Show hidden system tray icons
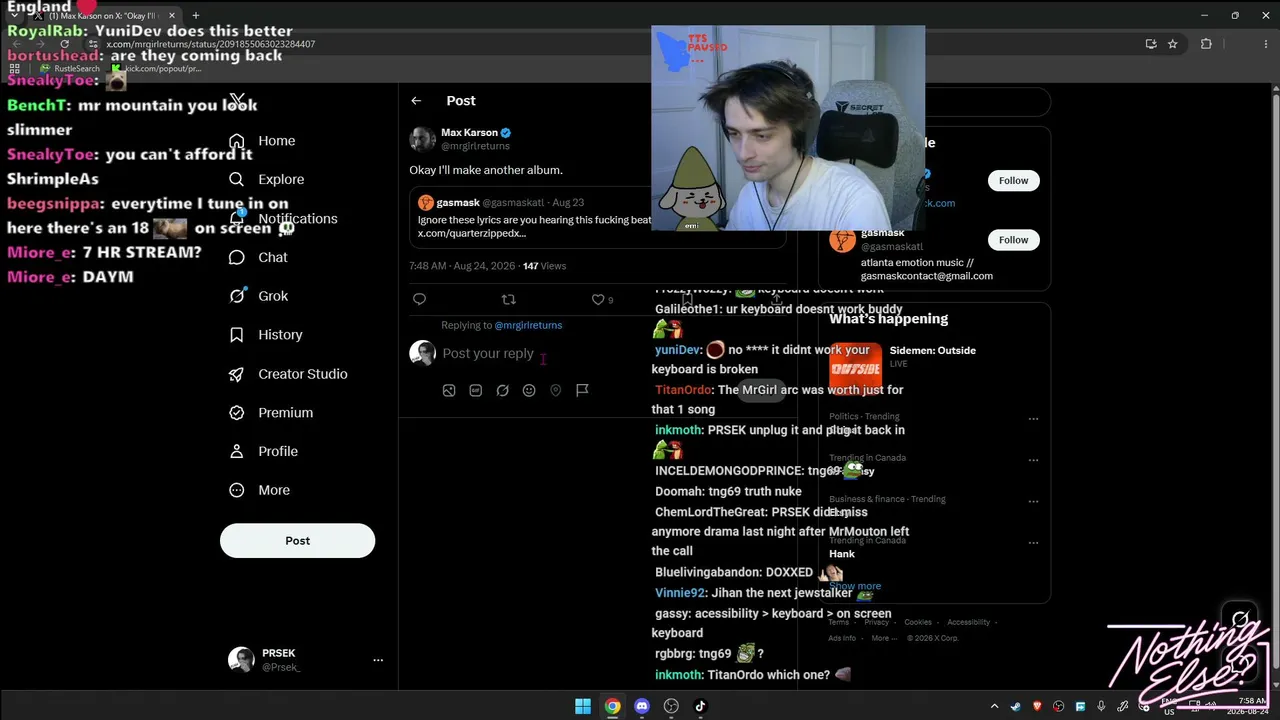The width and height of the screenshot is (1280, 720). tap(994, 707)
